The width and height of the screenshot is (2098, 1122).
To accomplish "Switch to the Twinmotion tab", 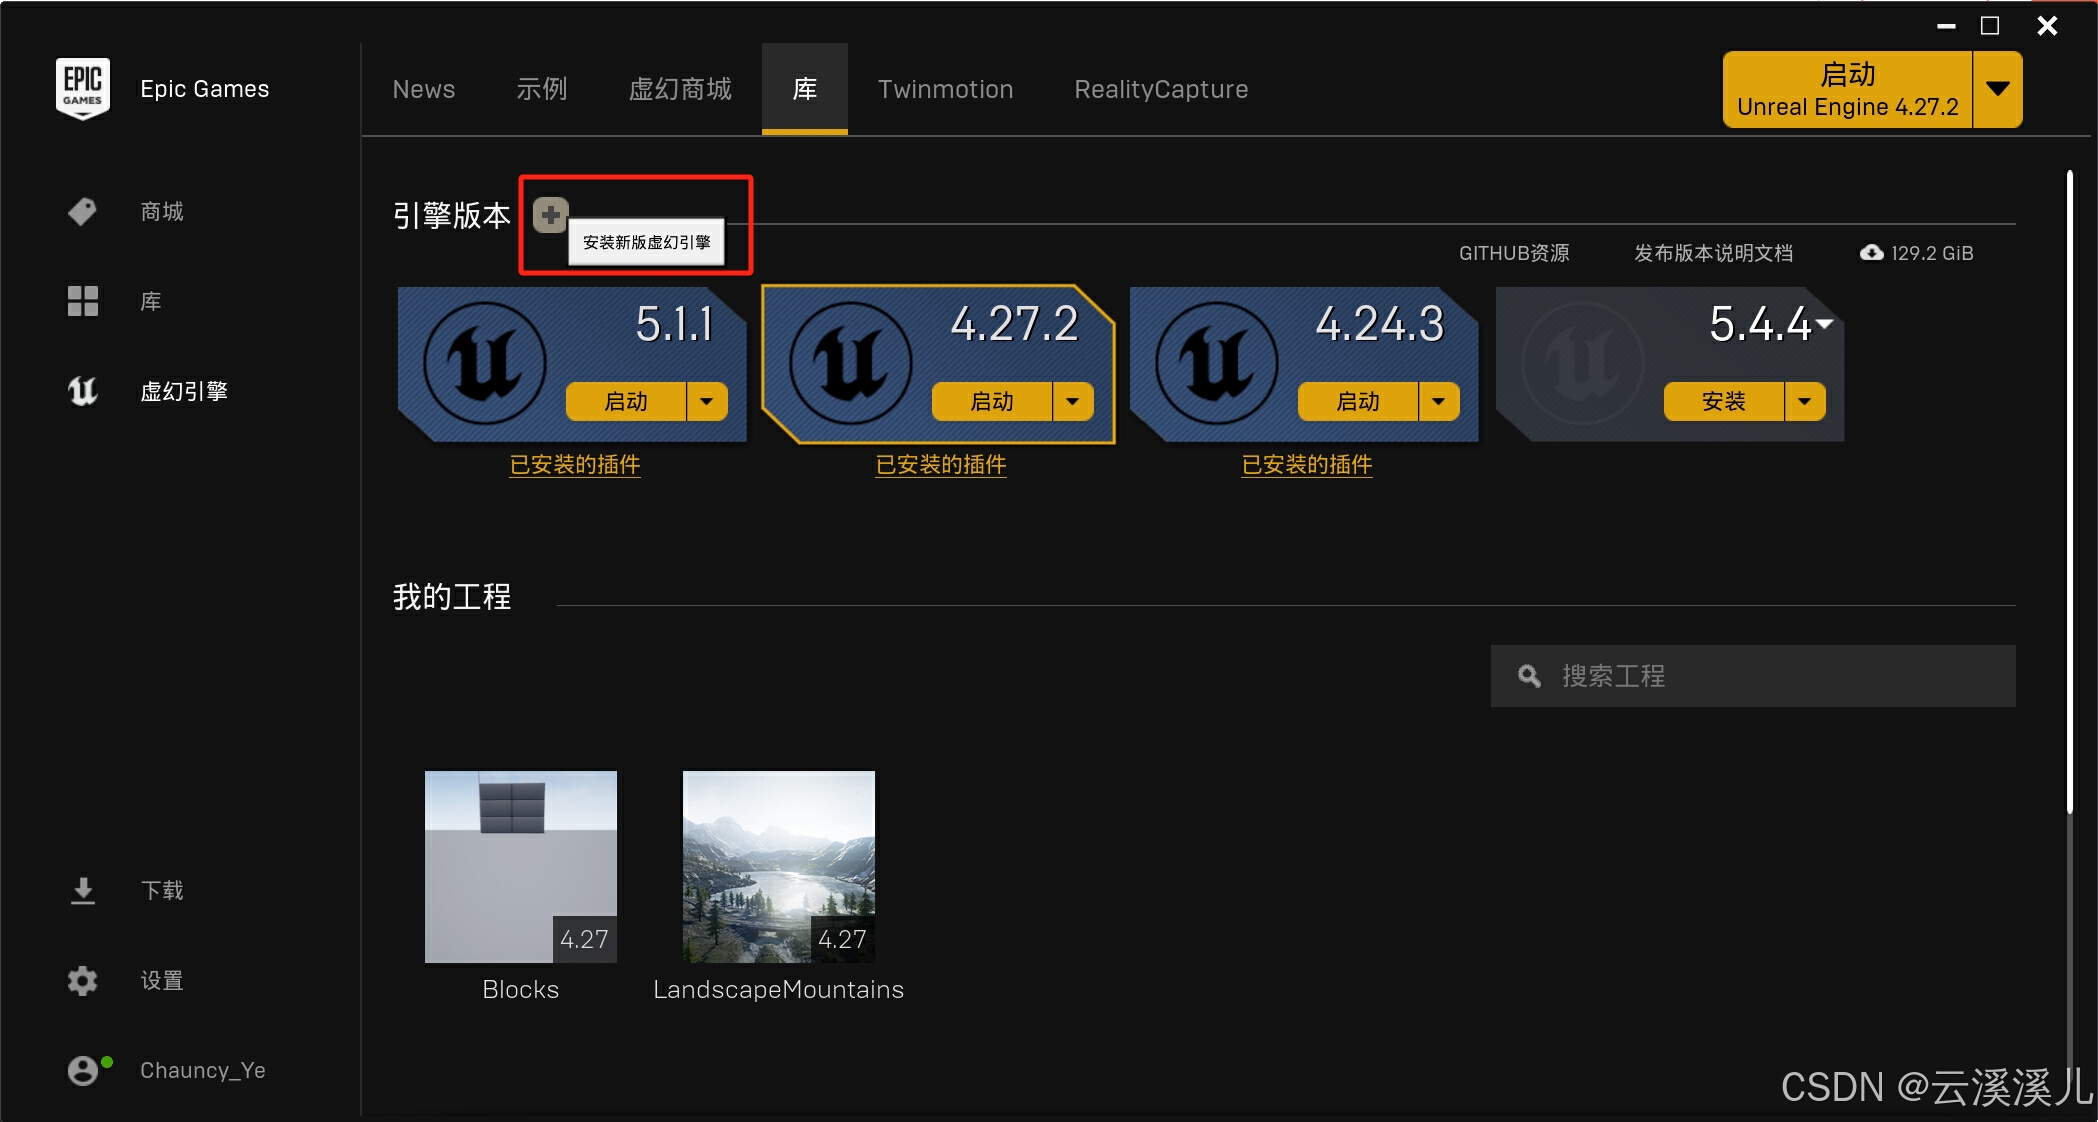I will point(945,89).
